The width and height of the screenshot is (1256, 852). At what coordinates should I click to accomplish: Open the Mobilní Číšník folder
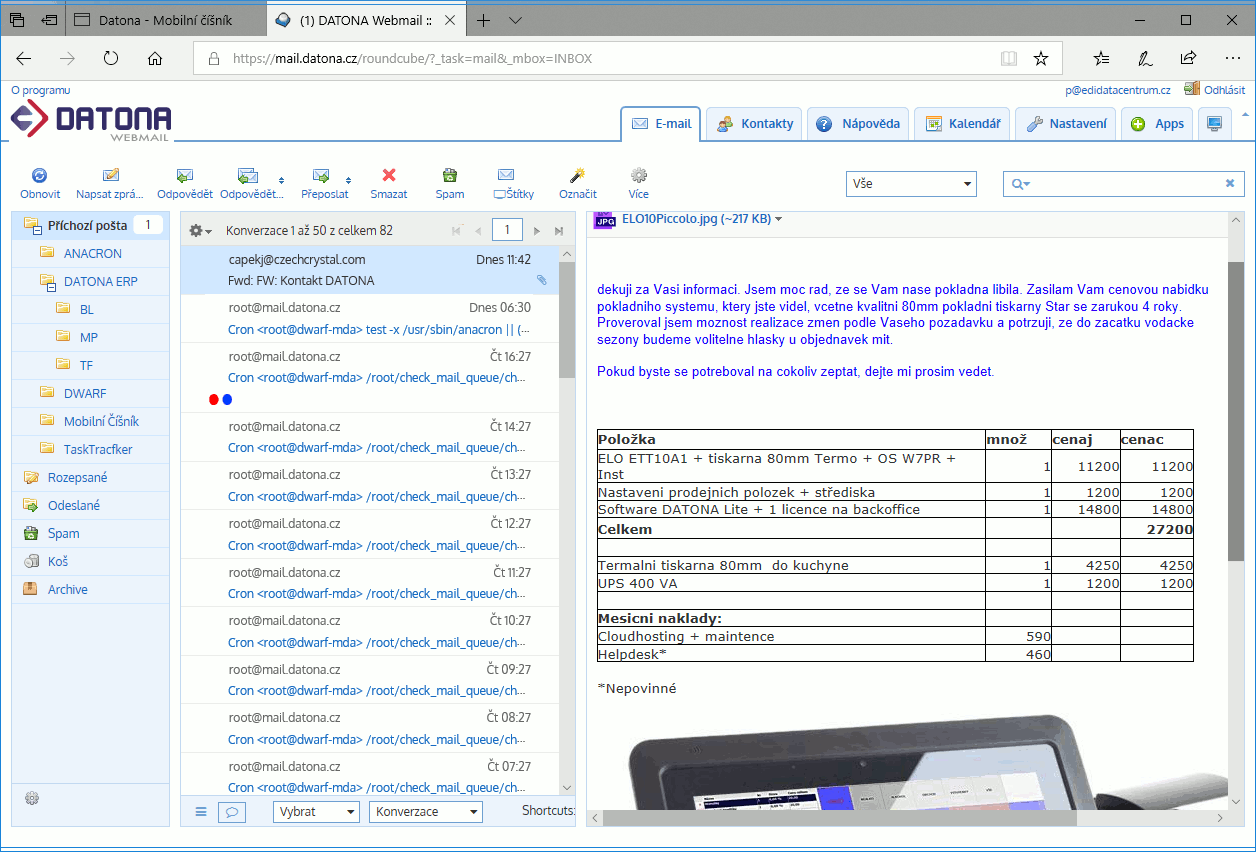[101, 421]
